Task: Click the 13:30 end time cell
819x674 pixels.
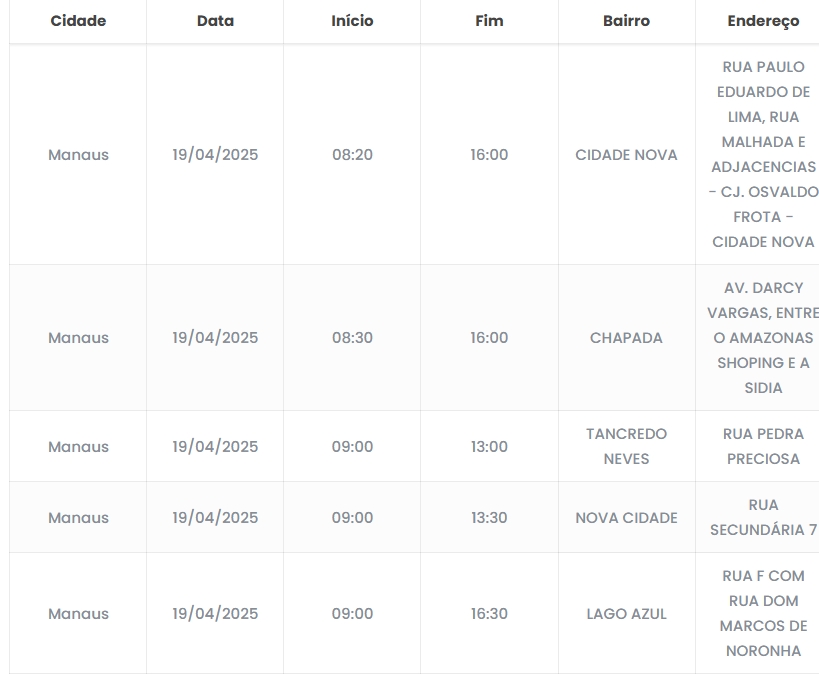Action: [489, 518]
